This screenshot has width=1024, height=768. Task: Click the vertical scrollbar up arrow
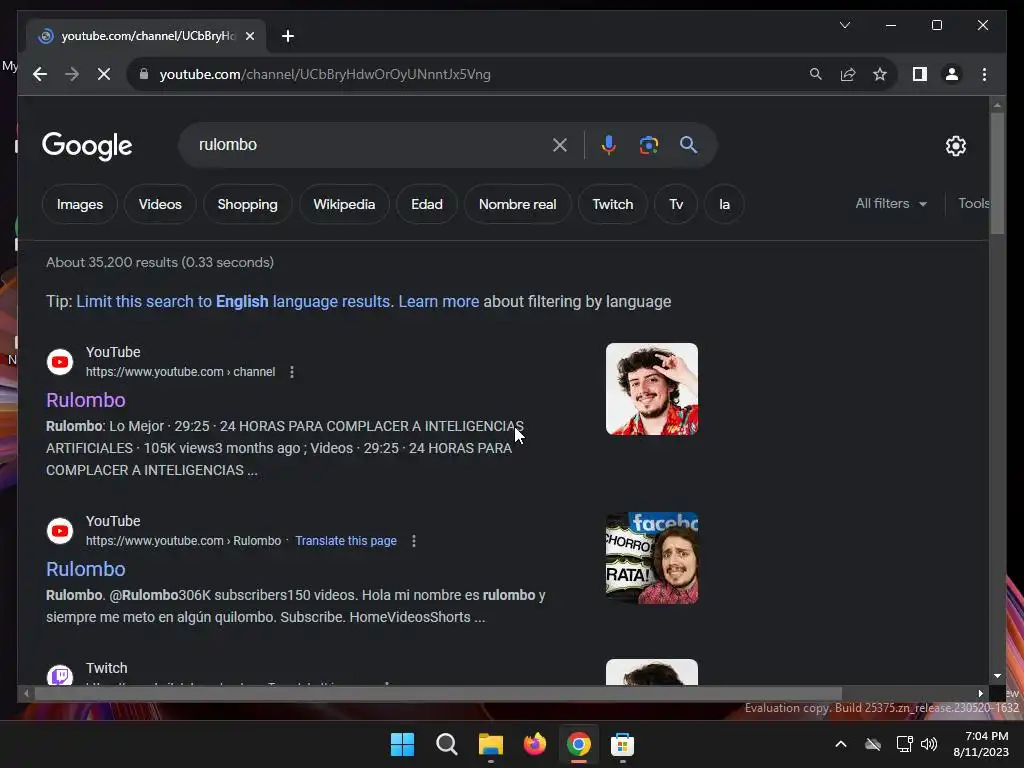coord(997,104)
